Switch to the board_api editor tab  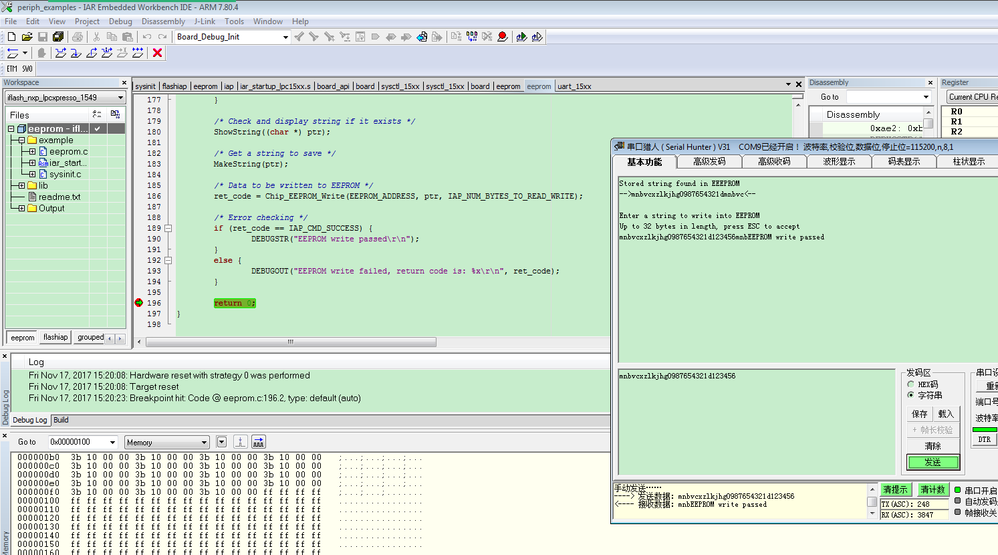[x=333, y=86]
